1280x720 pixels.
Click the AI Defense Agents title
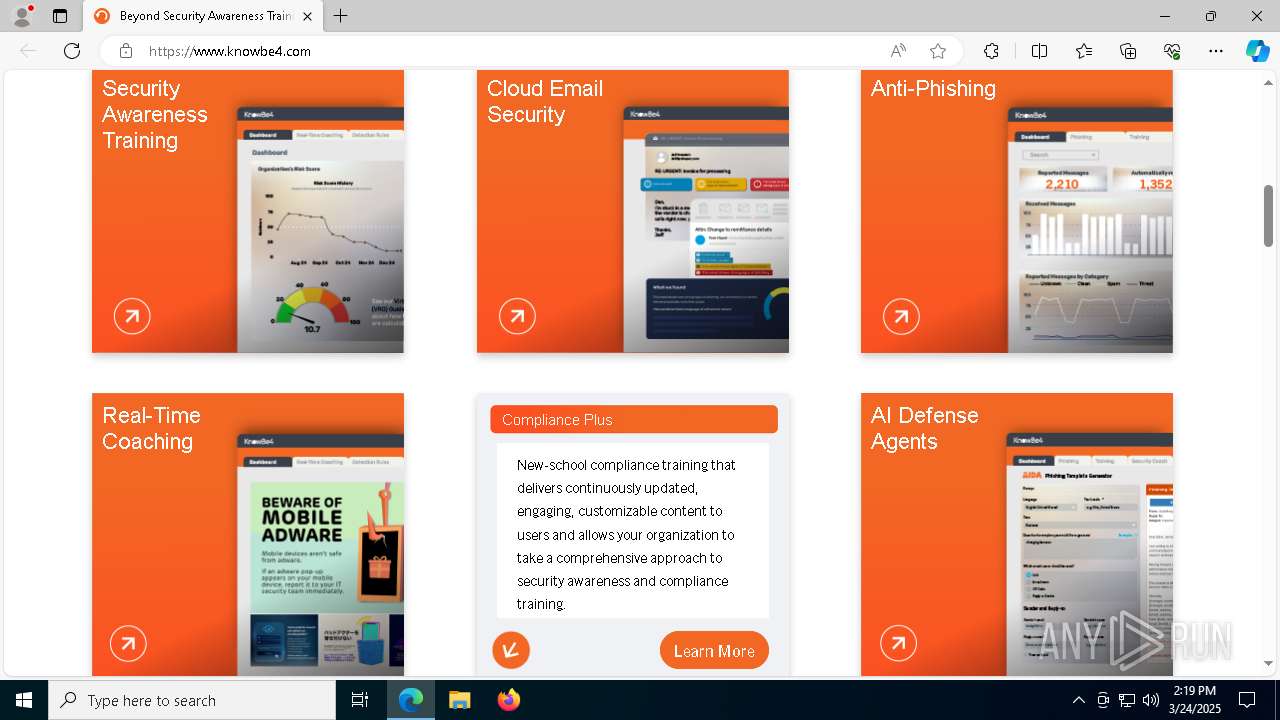click(x=925, y=428)
